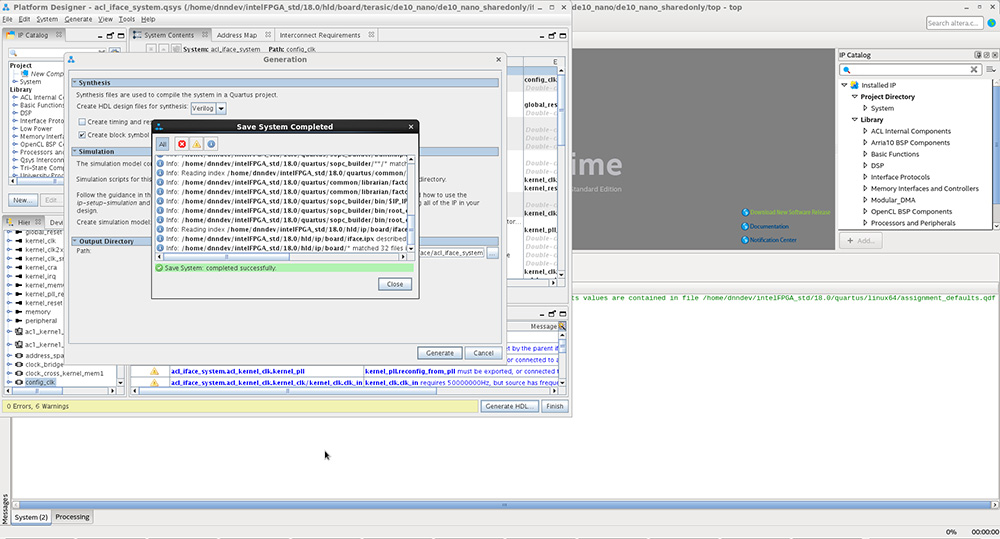Collapse the Output Directory section
The image size is (1000, 539).
[75, 242]
